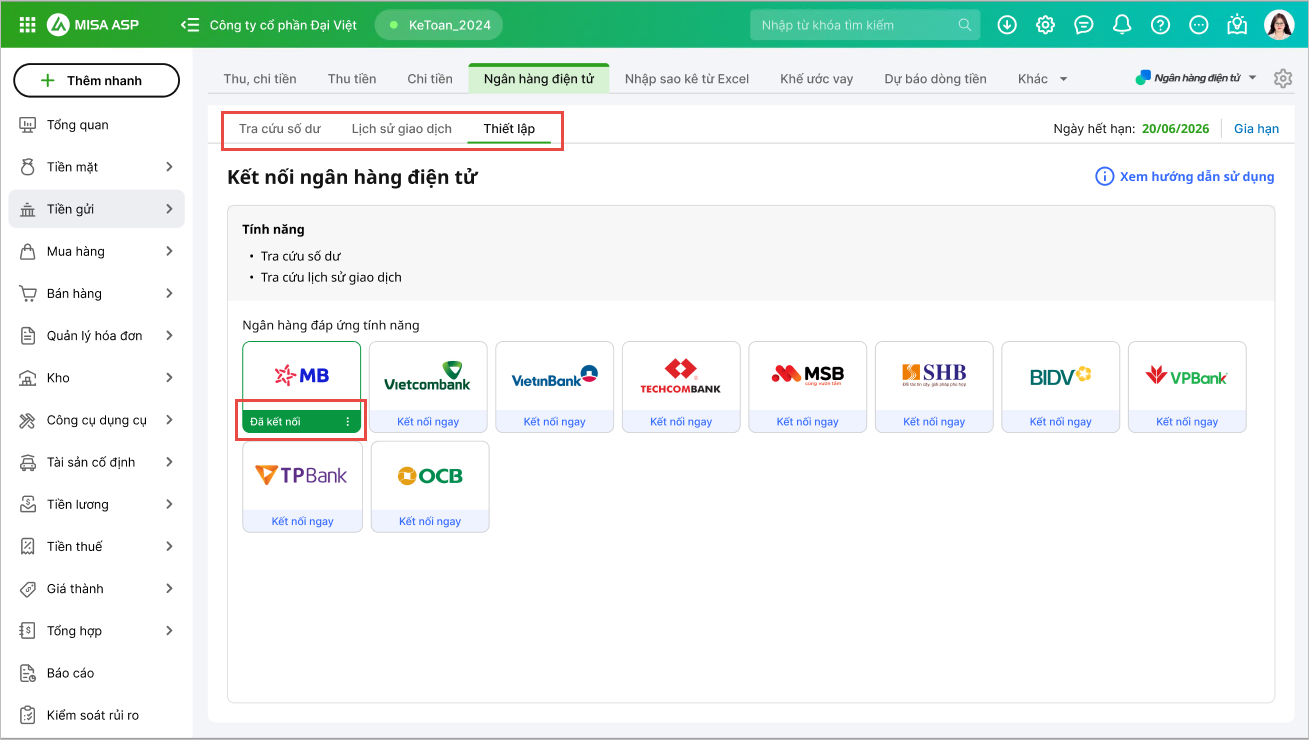Image resolution: width=1309 pixels, height=740 pixels.
Task: Open the more options ellipsis icon in header
Action: [1199, 25]
